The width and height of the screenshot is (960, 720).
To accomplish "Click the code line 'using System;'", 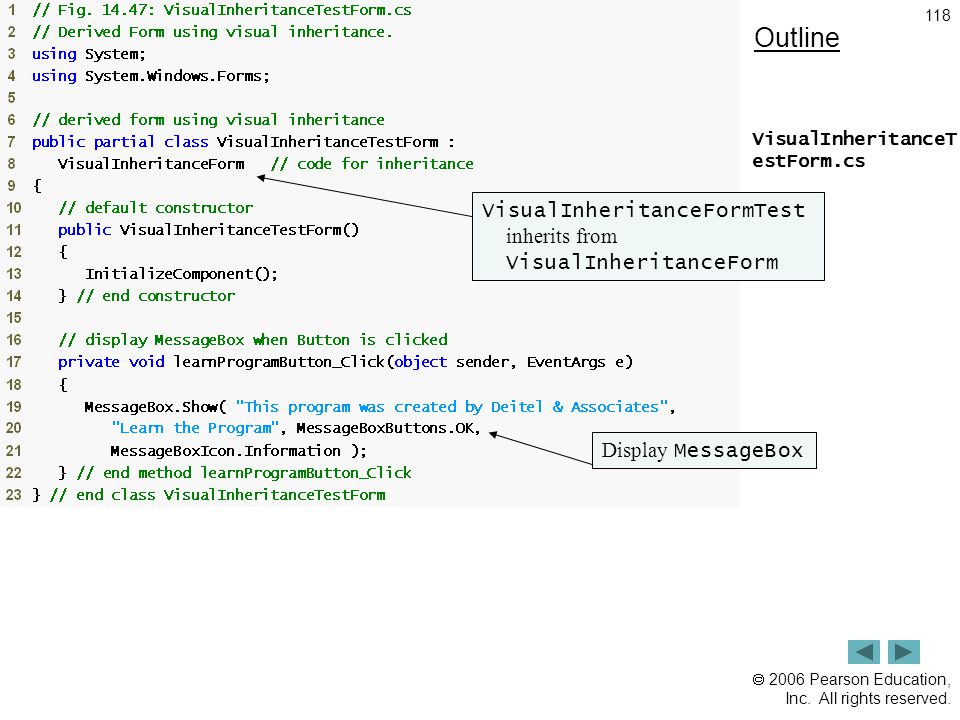I will [x=89, y=54].
